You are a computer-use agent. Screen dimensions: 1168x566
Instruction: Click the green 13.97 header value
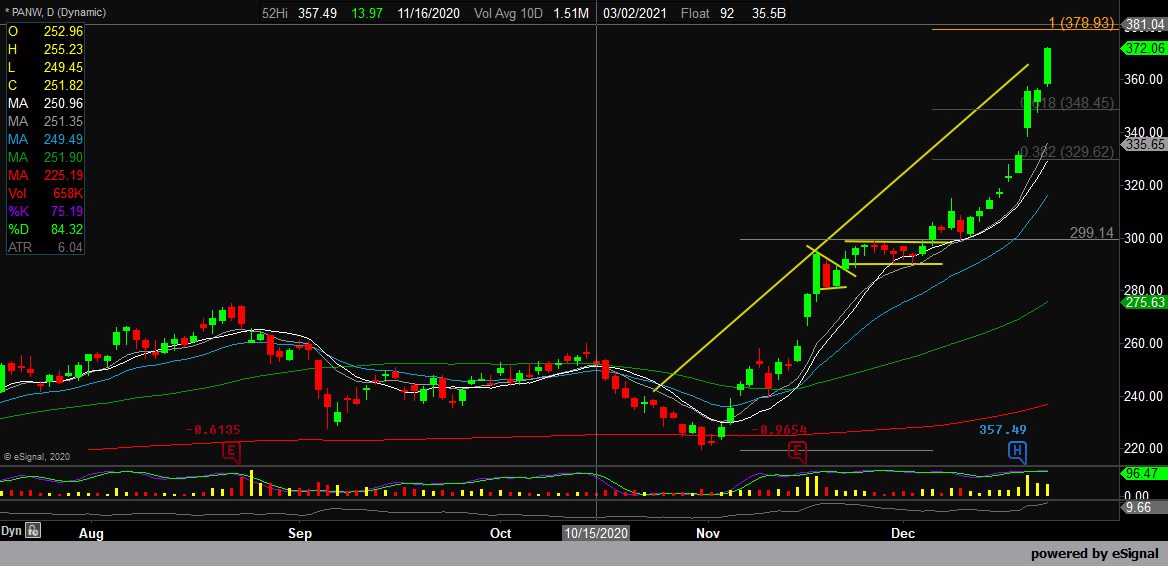point(365,13)
